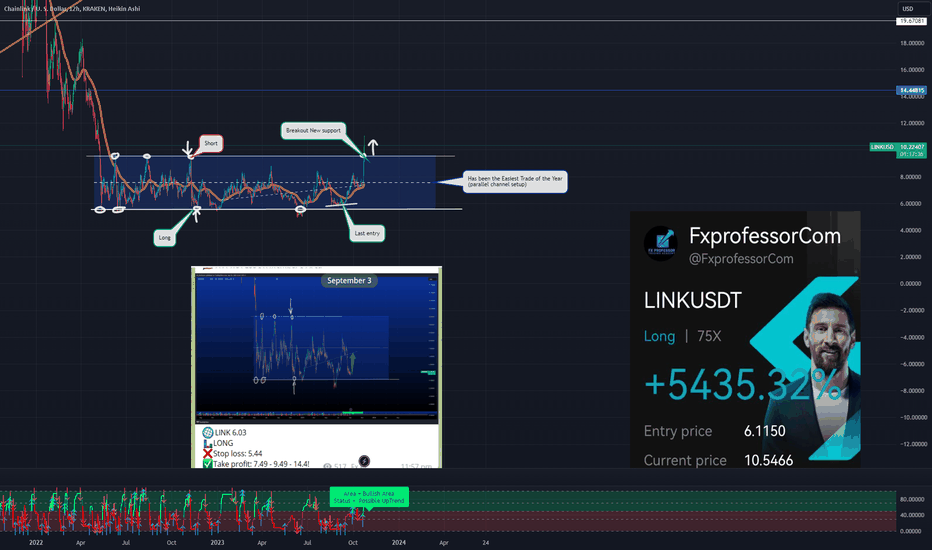Click the LINKUSDT pair title
932x550 pixels.
pos(692,301)
